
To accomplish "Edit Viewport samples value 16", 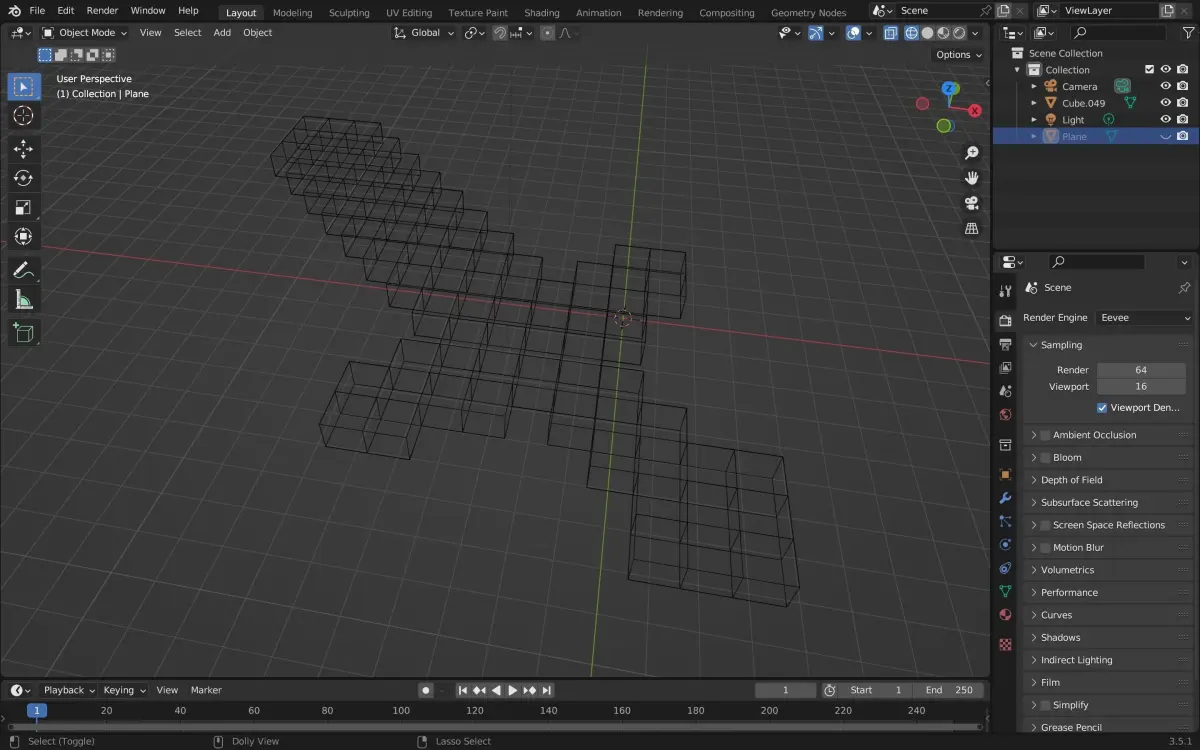I will tap(1141, 387).
